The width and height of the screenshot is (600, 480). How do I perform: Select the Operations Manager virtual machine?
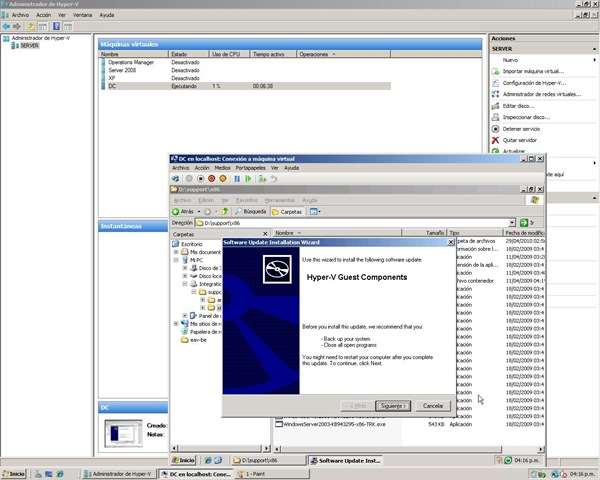click(x=131, y=62)
